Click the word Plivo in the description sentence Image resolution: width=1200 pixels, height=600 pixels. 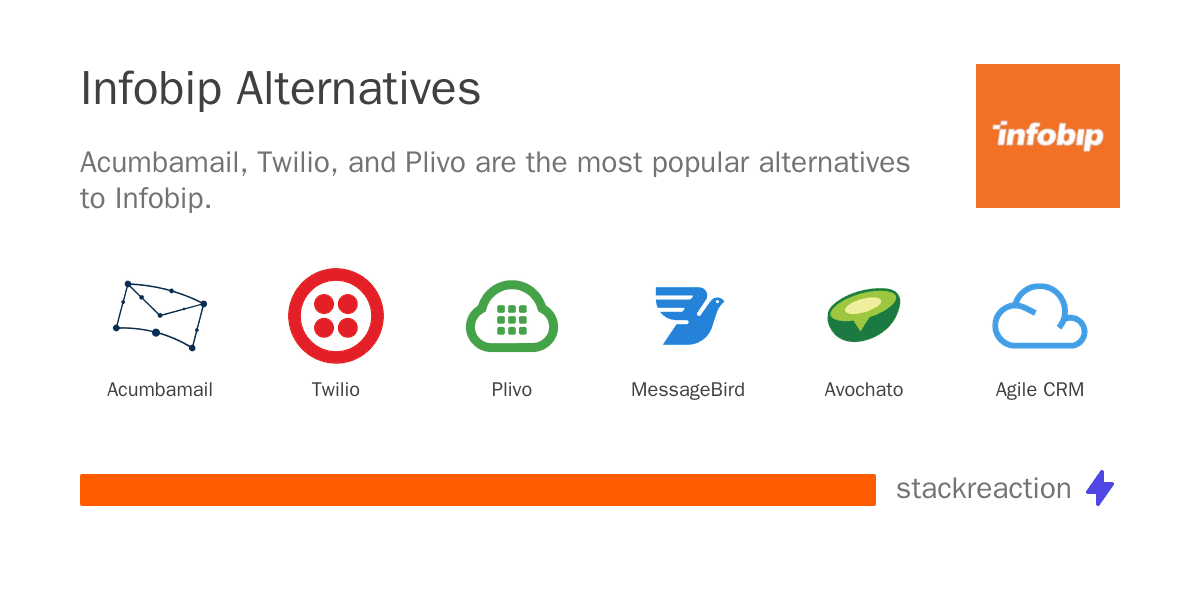coord(436,162)
